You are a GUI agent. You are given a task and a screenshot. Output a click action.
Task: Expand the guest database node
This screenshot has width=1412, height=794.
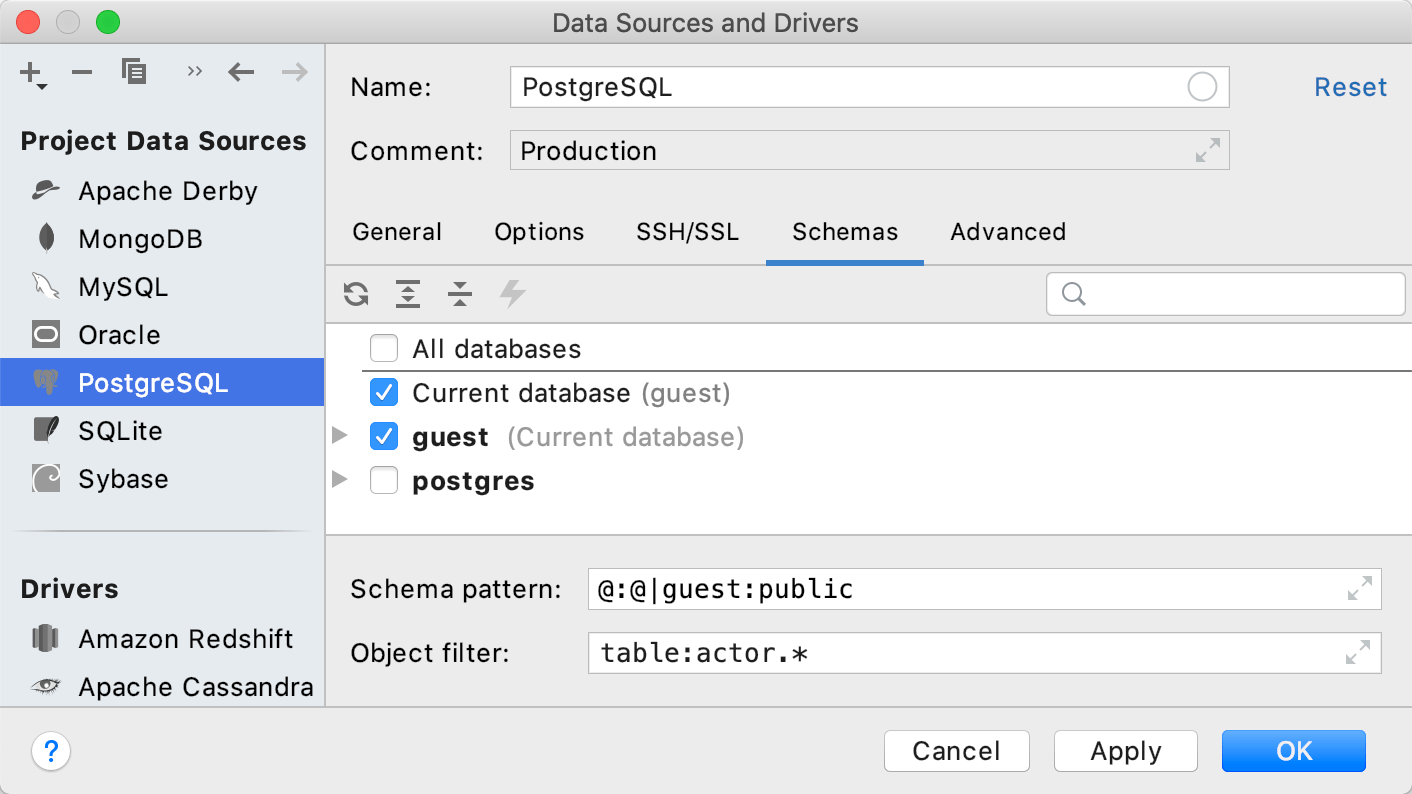pyautogui.click(x=340, y=436)
